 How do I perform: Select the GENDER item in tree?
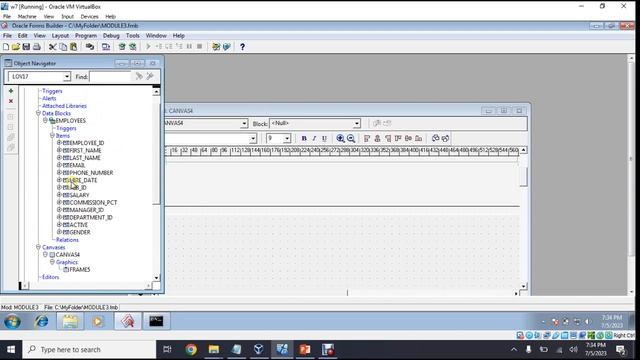[x=80, y=232]
